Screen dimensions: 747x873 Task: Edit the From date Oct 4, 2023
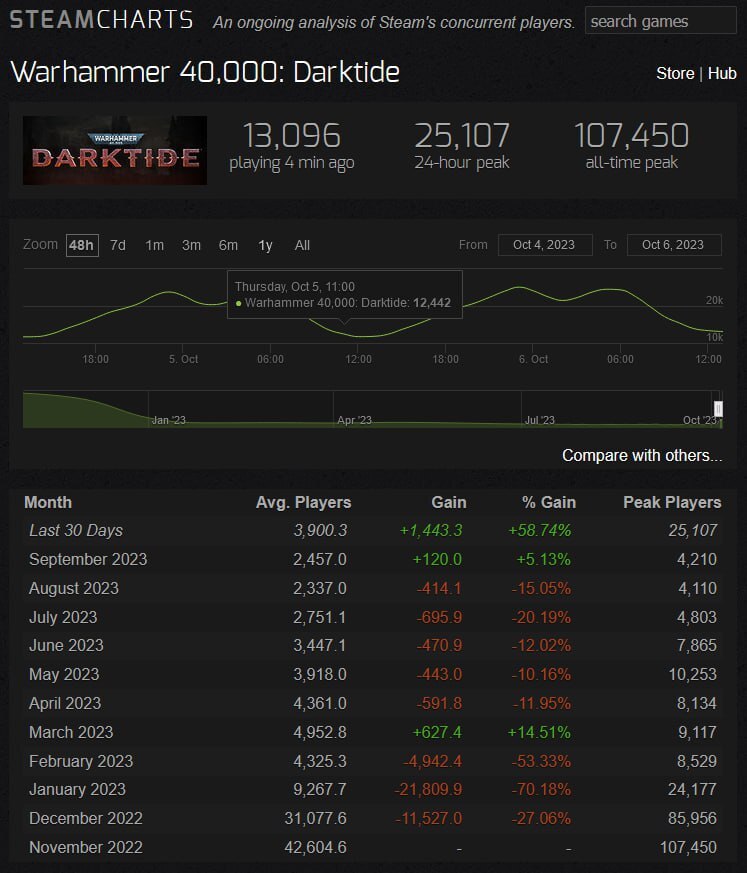tap(545, 245)
